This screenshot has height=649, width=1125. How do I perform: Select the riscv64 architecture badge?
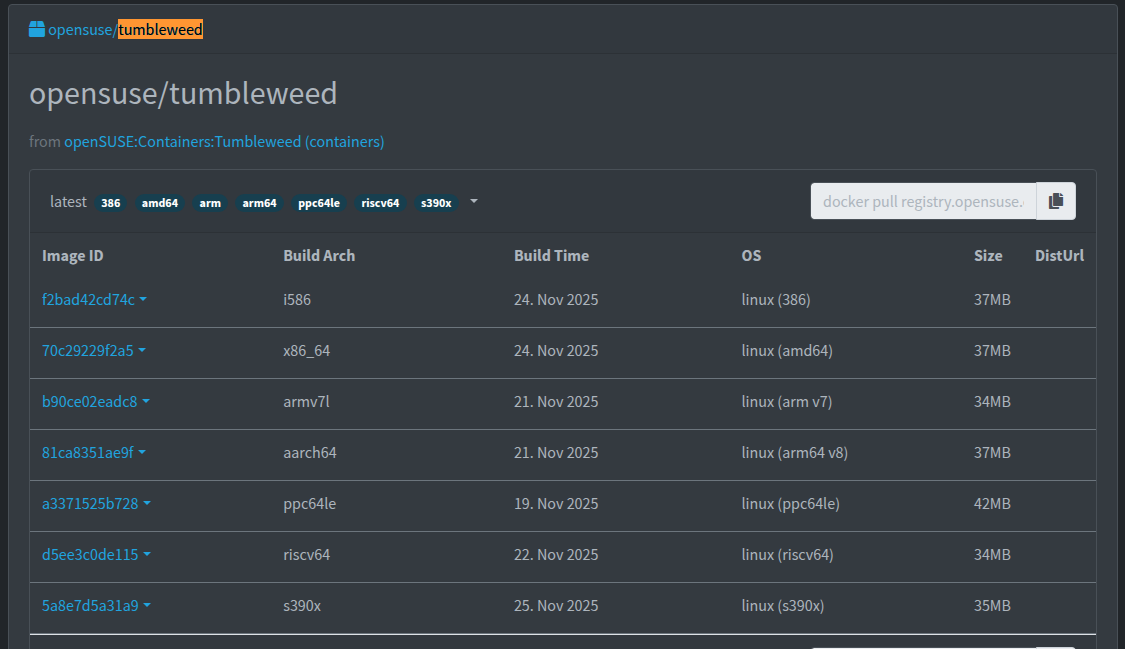(380, 203)
